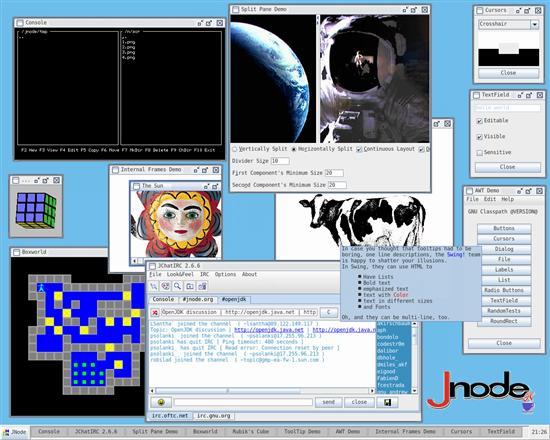Iconify the Split Pane Demo window
Viewport: 550px width, 440px height.
(405, 10)
